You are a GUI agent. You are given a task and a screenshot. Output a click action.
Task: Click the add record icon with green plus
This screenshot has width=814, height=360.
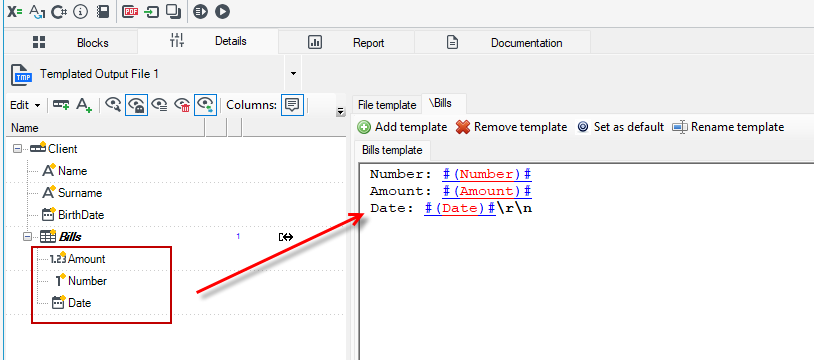click(61, 105)
